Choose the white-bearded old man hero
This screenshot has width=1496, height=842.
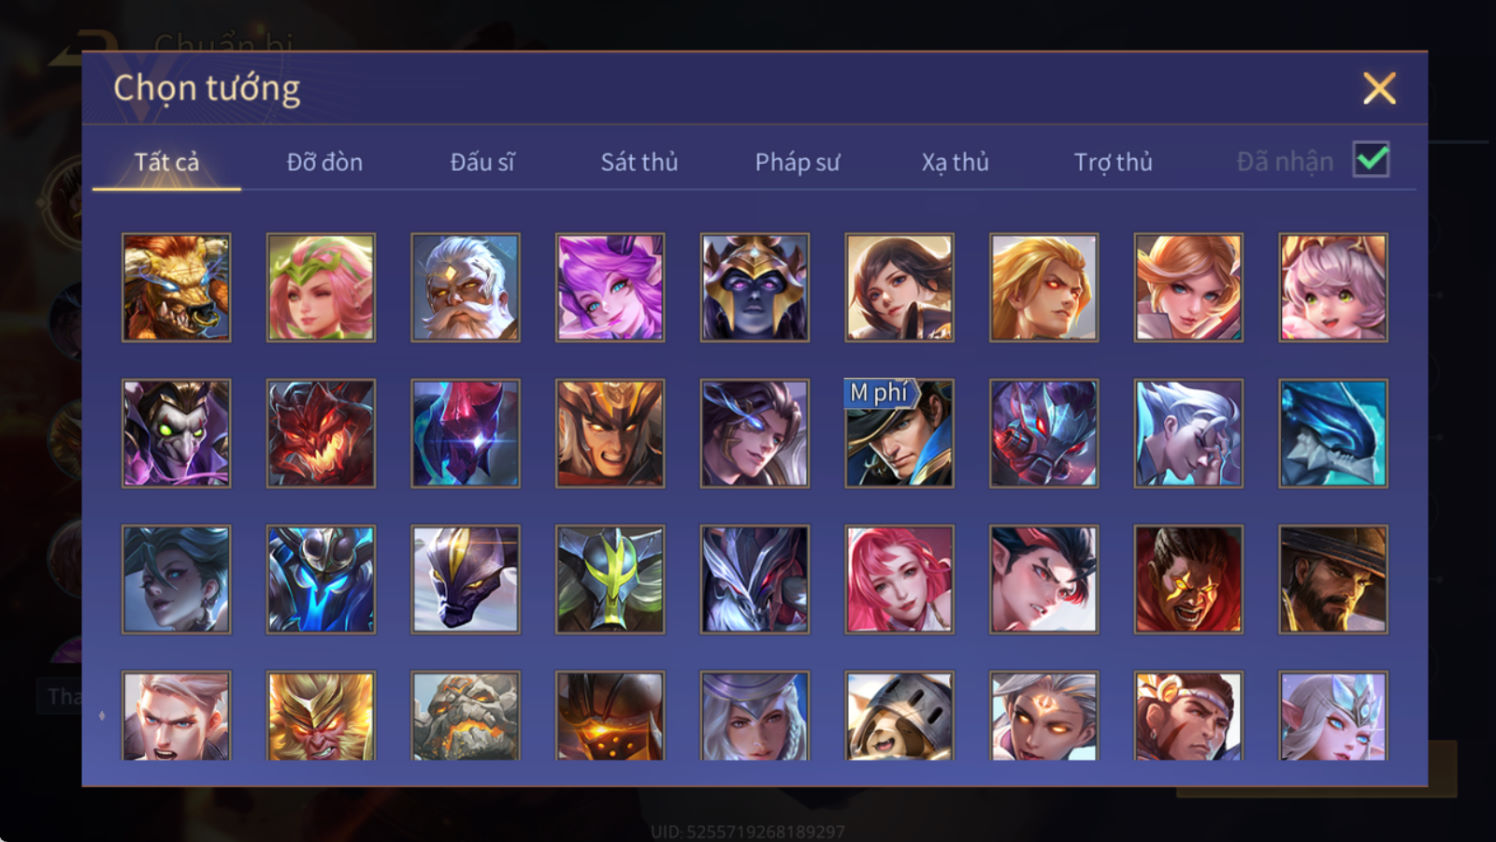465,288
